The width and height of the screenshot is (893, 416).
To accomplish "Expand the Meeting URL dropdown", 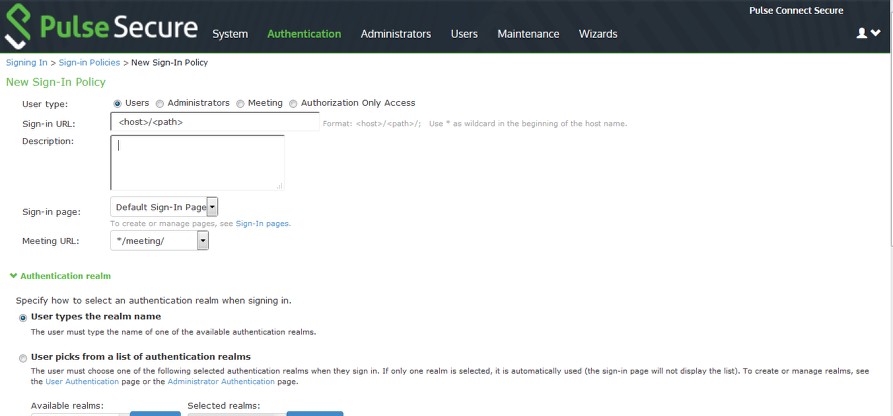I will point(203,241).
